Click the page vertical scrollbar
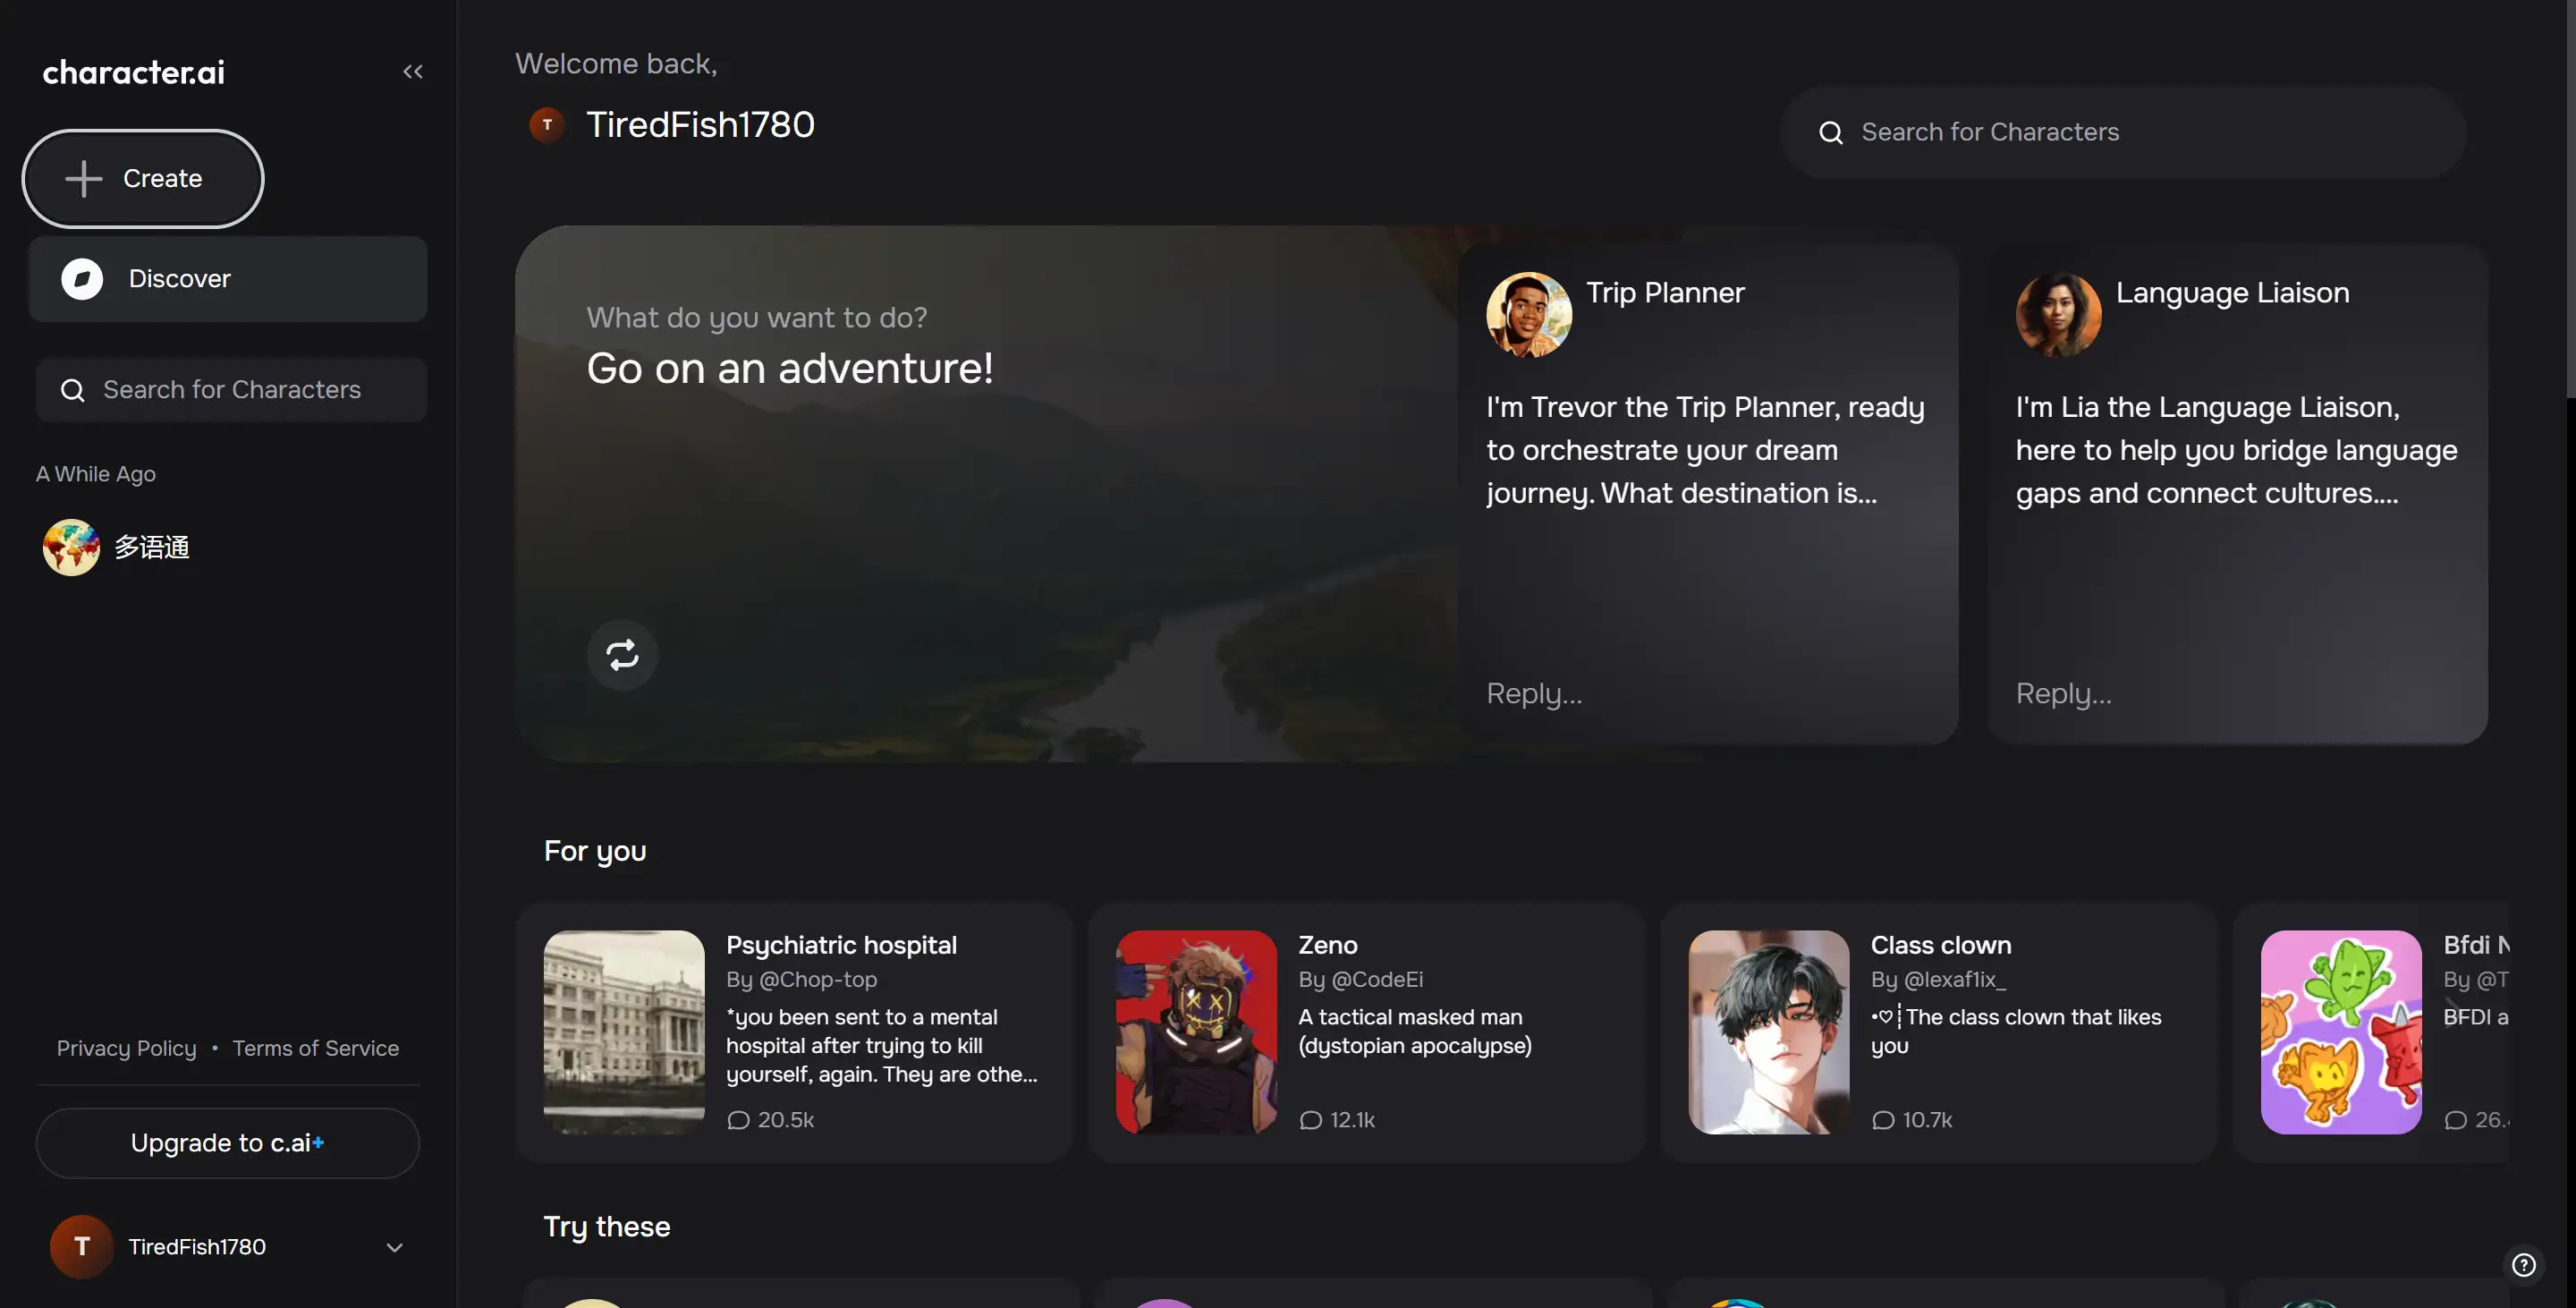Screen dimensions: 2576x1308 tap(2570, 200)
